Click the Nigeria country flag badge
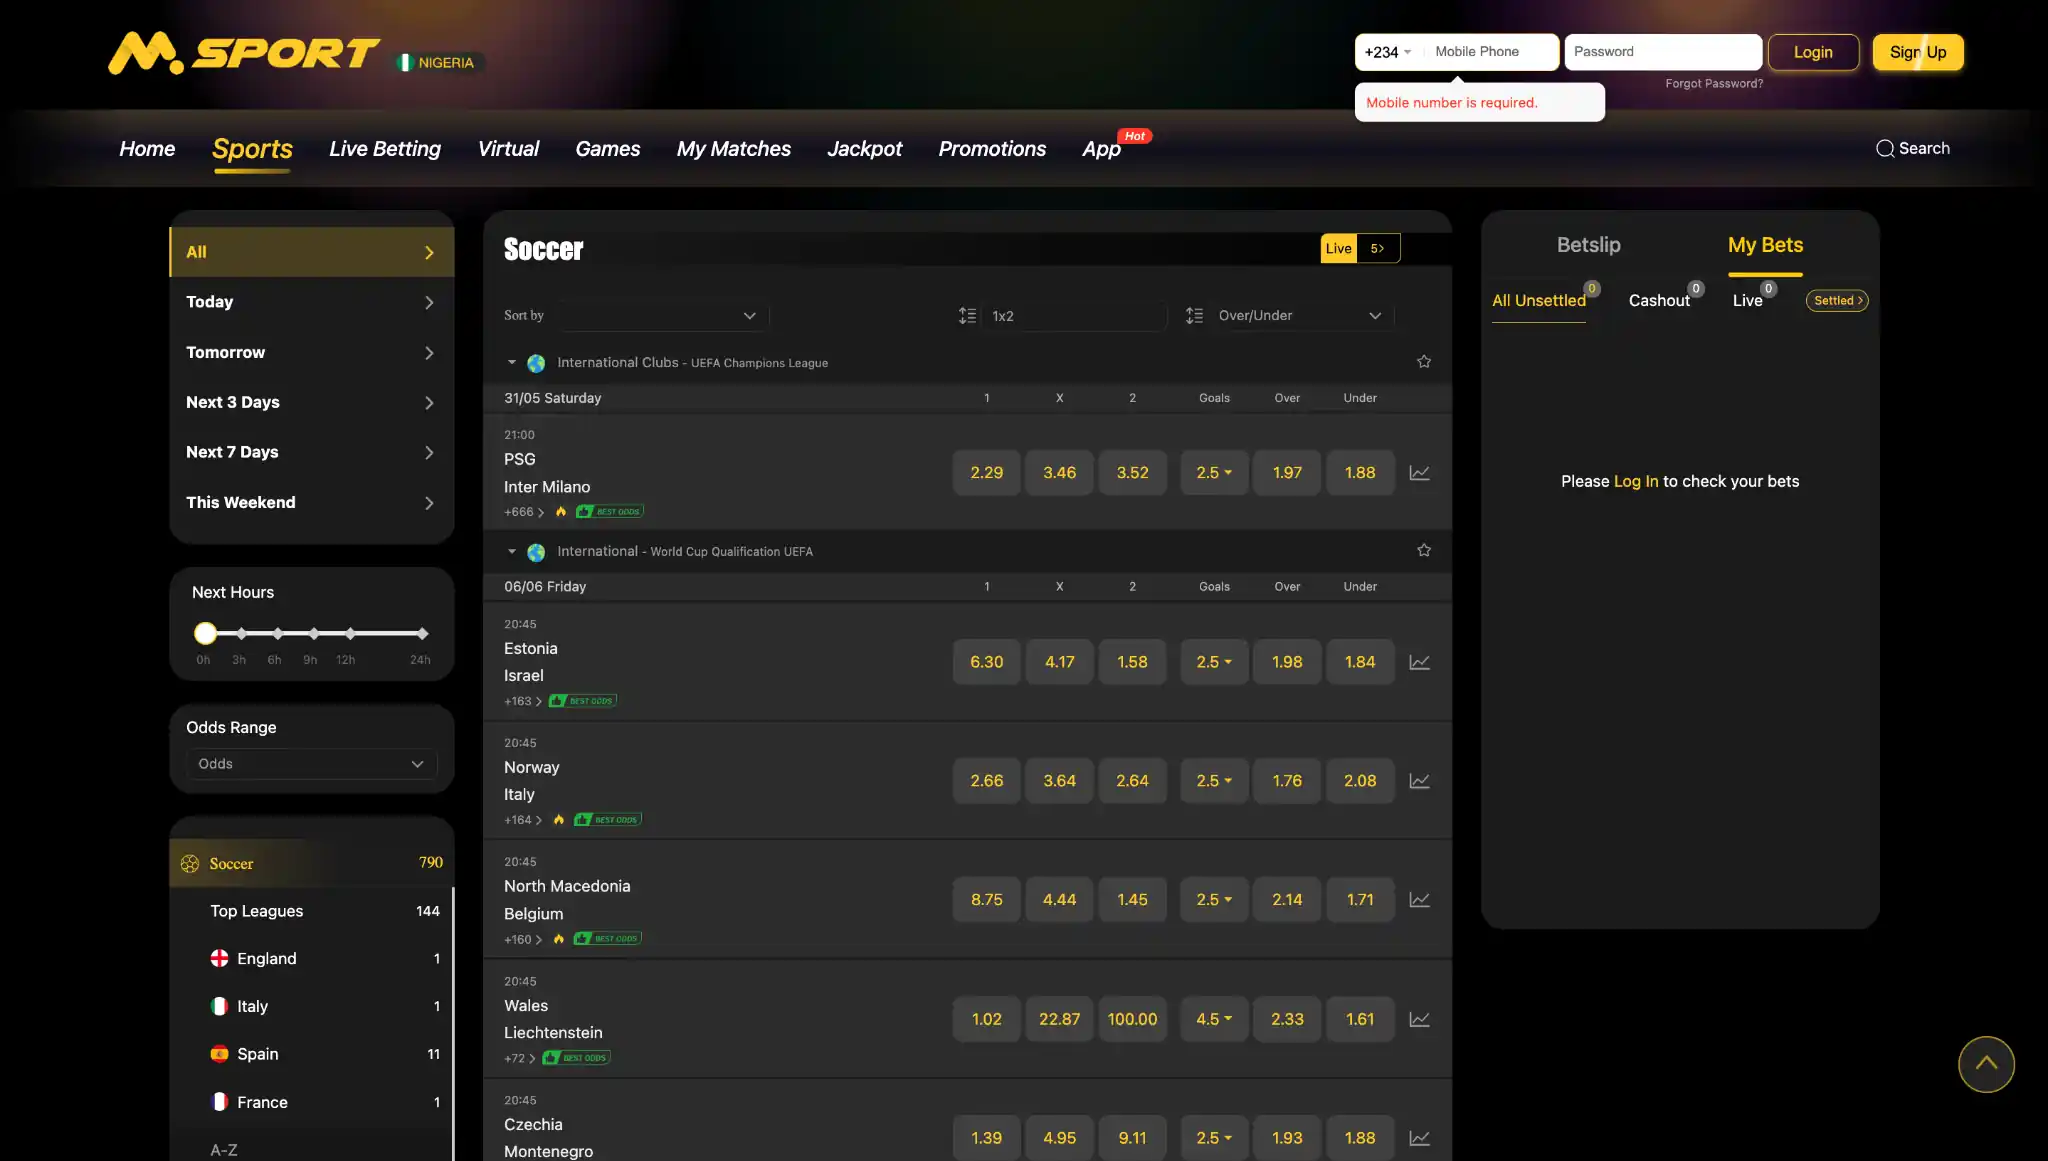Image resolution: width=2048 pixels, height=1161 pixels. click(x=440, y=62)
